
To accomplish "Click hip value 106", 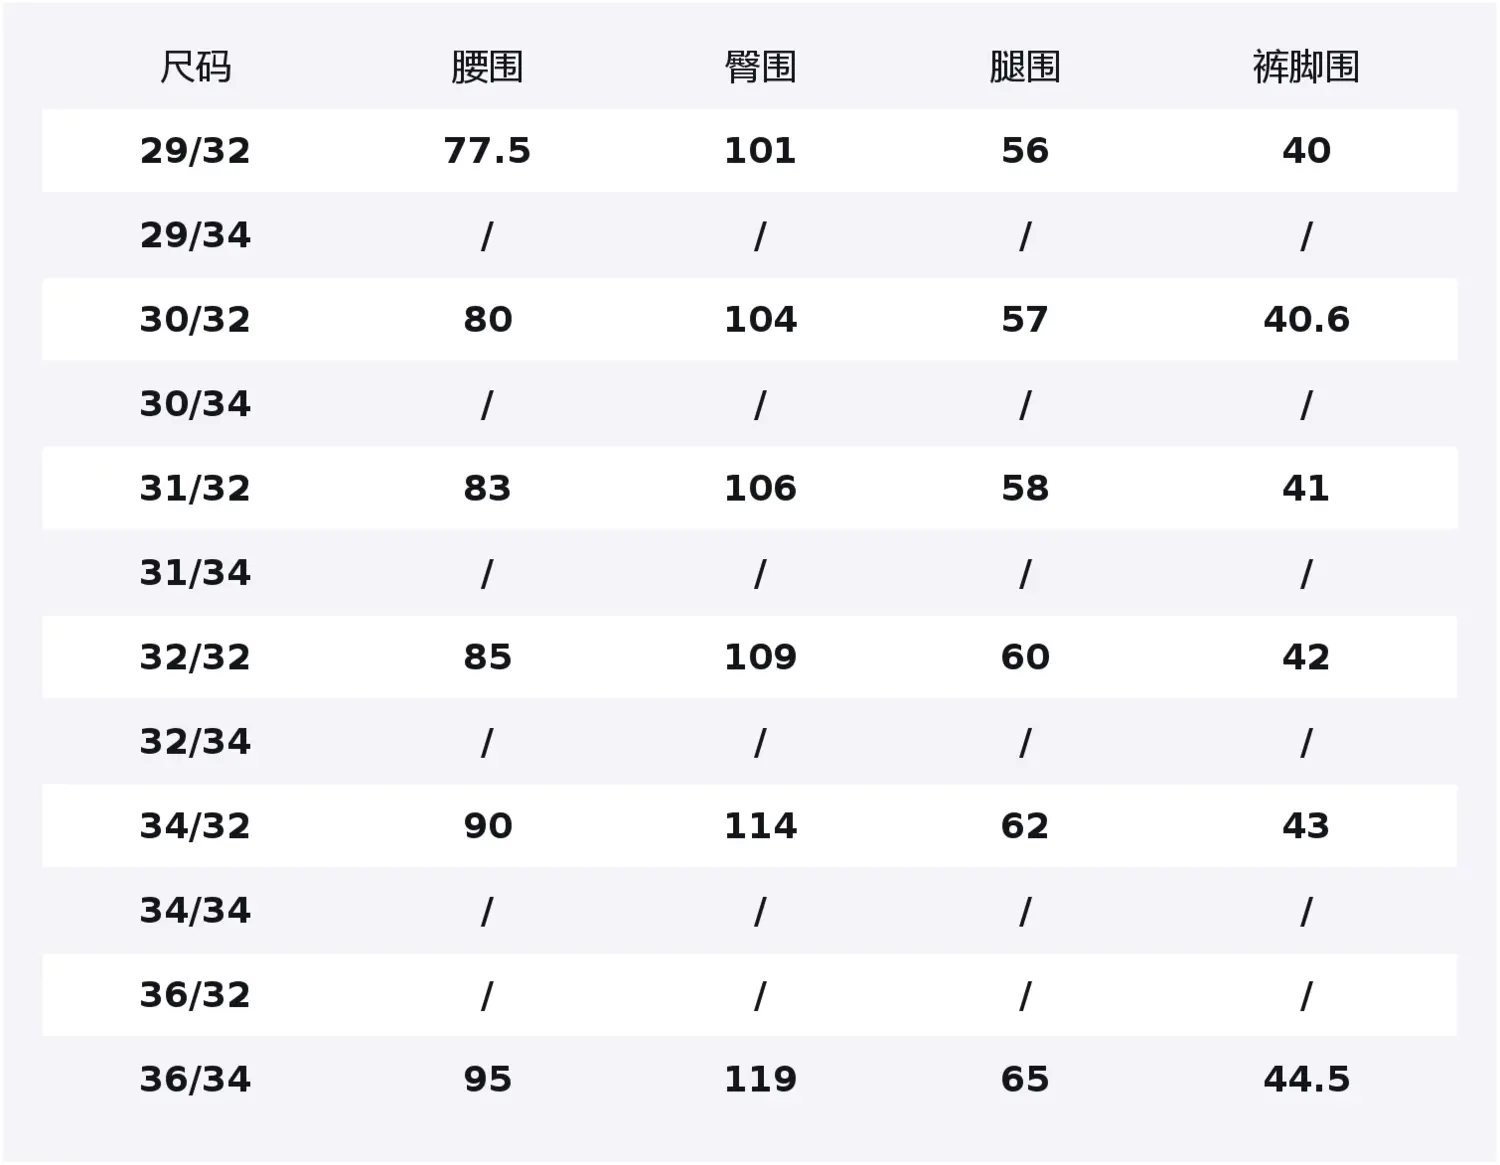I will (x=760, y=489).
